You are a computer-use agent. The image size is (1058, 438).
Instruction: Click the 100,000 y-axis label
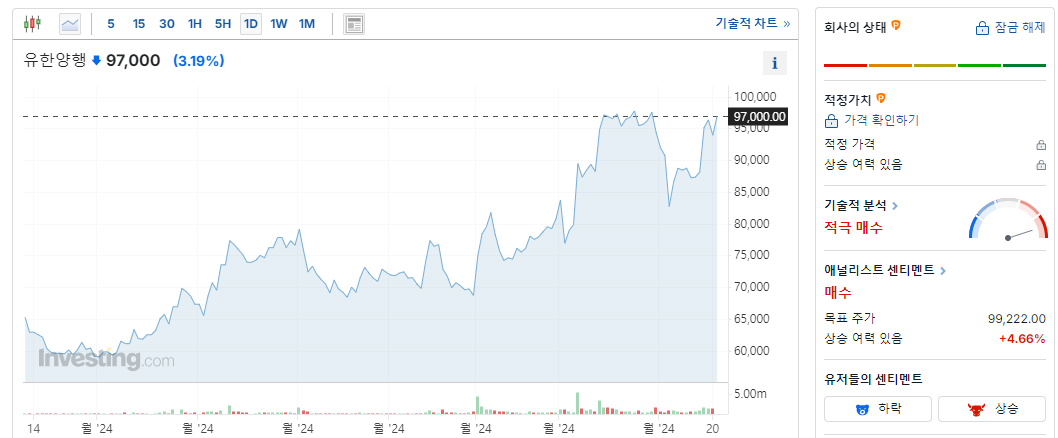(x=755, y=97)
